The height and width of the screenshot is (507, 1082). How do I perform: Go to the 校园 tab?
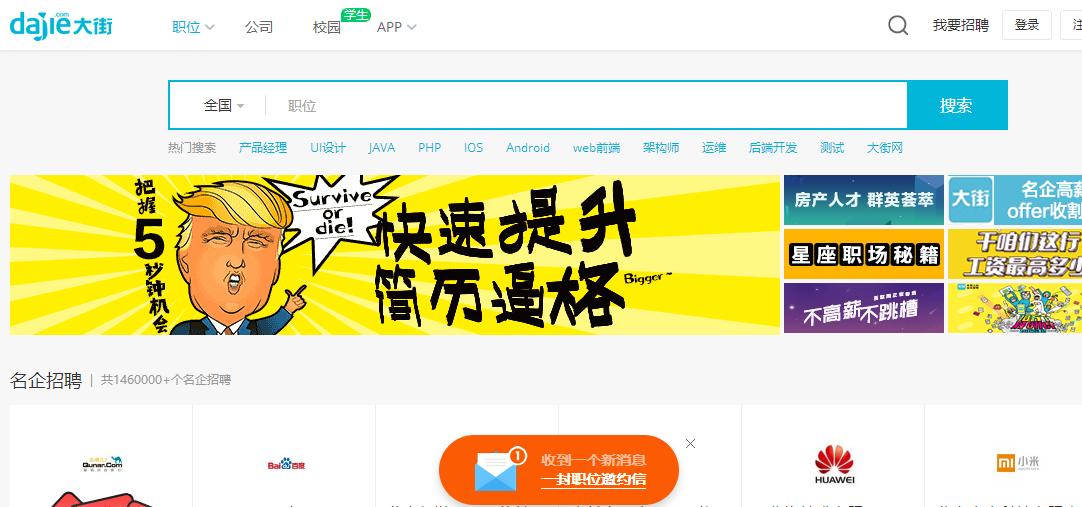coord(326,27)
